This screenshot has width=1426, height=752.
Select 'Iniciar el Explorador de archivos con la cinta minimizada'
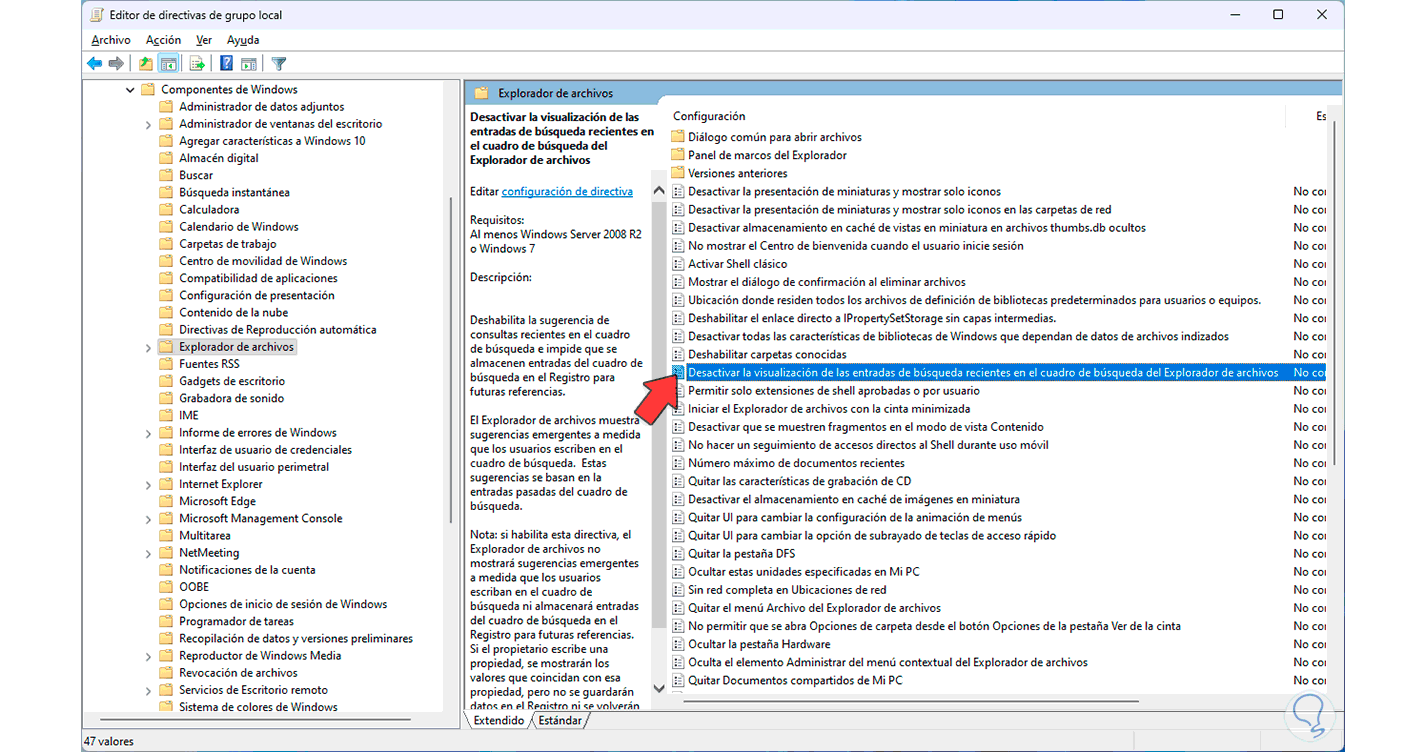(x=829, y=409)
